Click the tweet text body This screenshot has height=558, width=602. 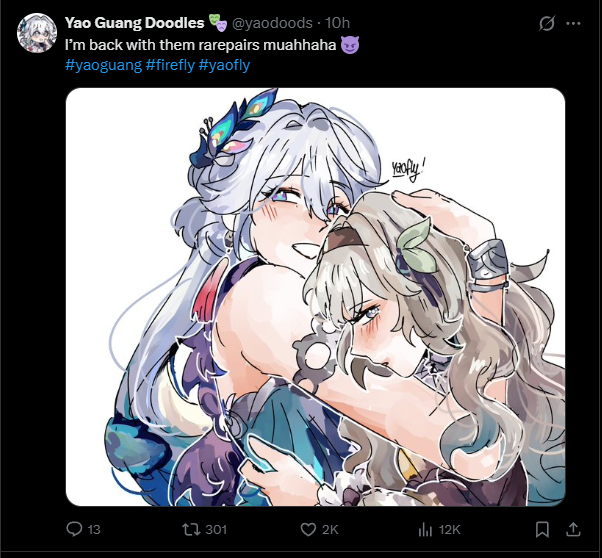click(212, 45)
